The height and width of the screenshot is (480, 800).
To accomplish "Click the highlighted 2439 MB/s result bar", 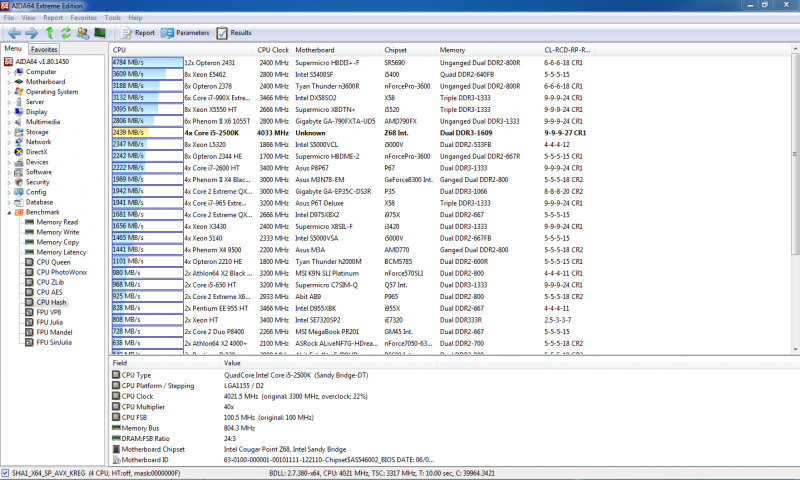I will (147, 133).
